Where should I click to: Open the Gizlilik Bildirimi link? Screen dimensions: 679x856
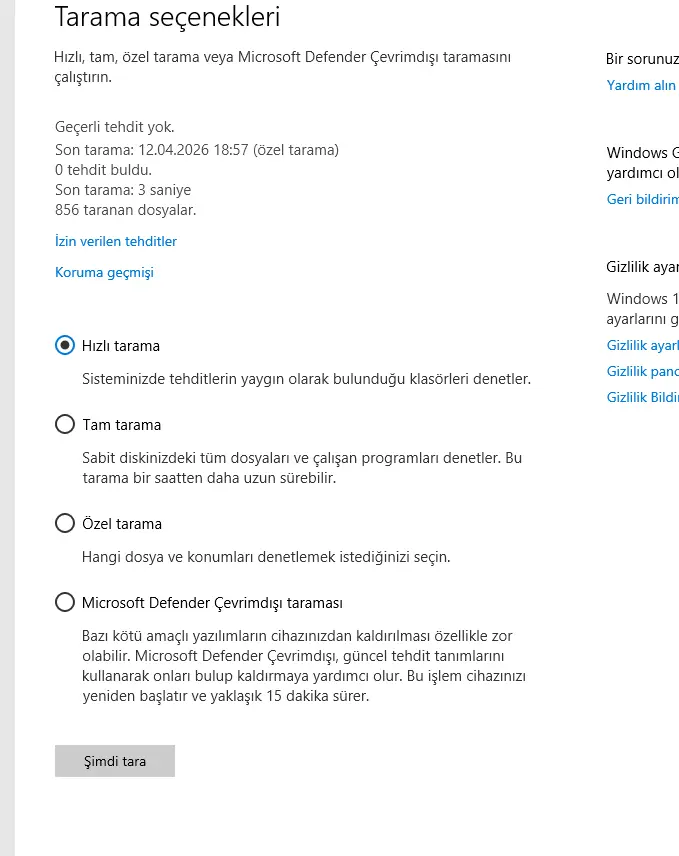click(x=643, y=397)
